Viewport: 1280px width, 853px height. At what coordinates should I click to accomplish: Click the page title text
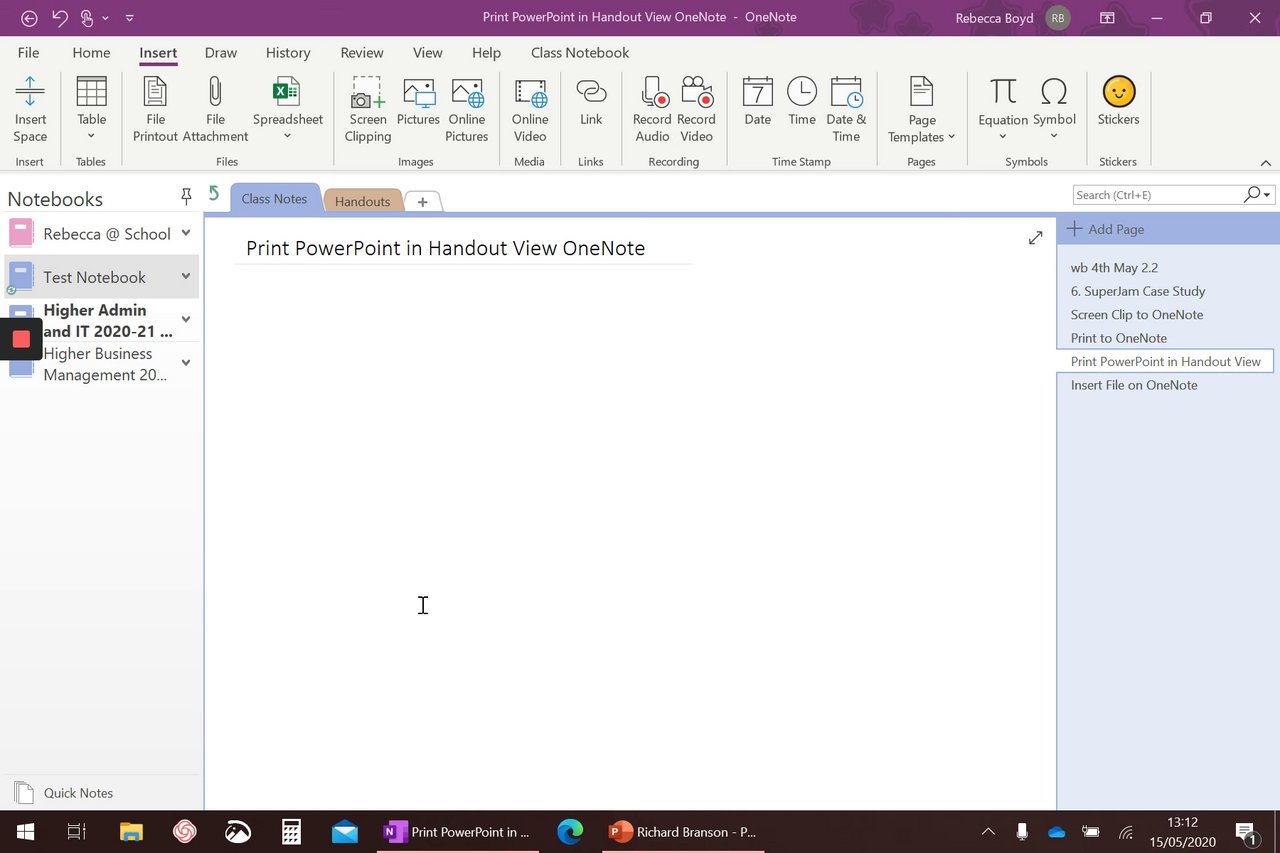coord(445,248)
